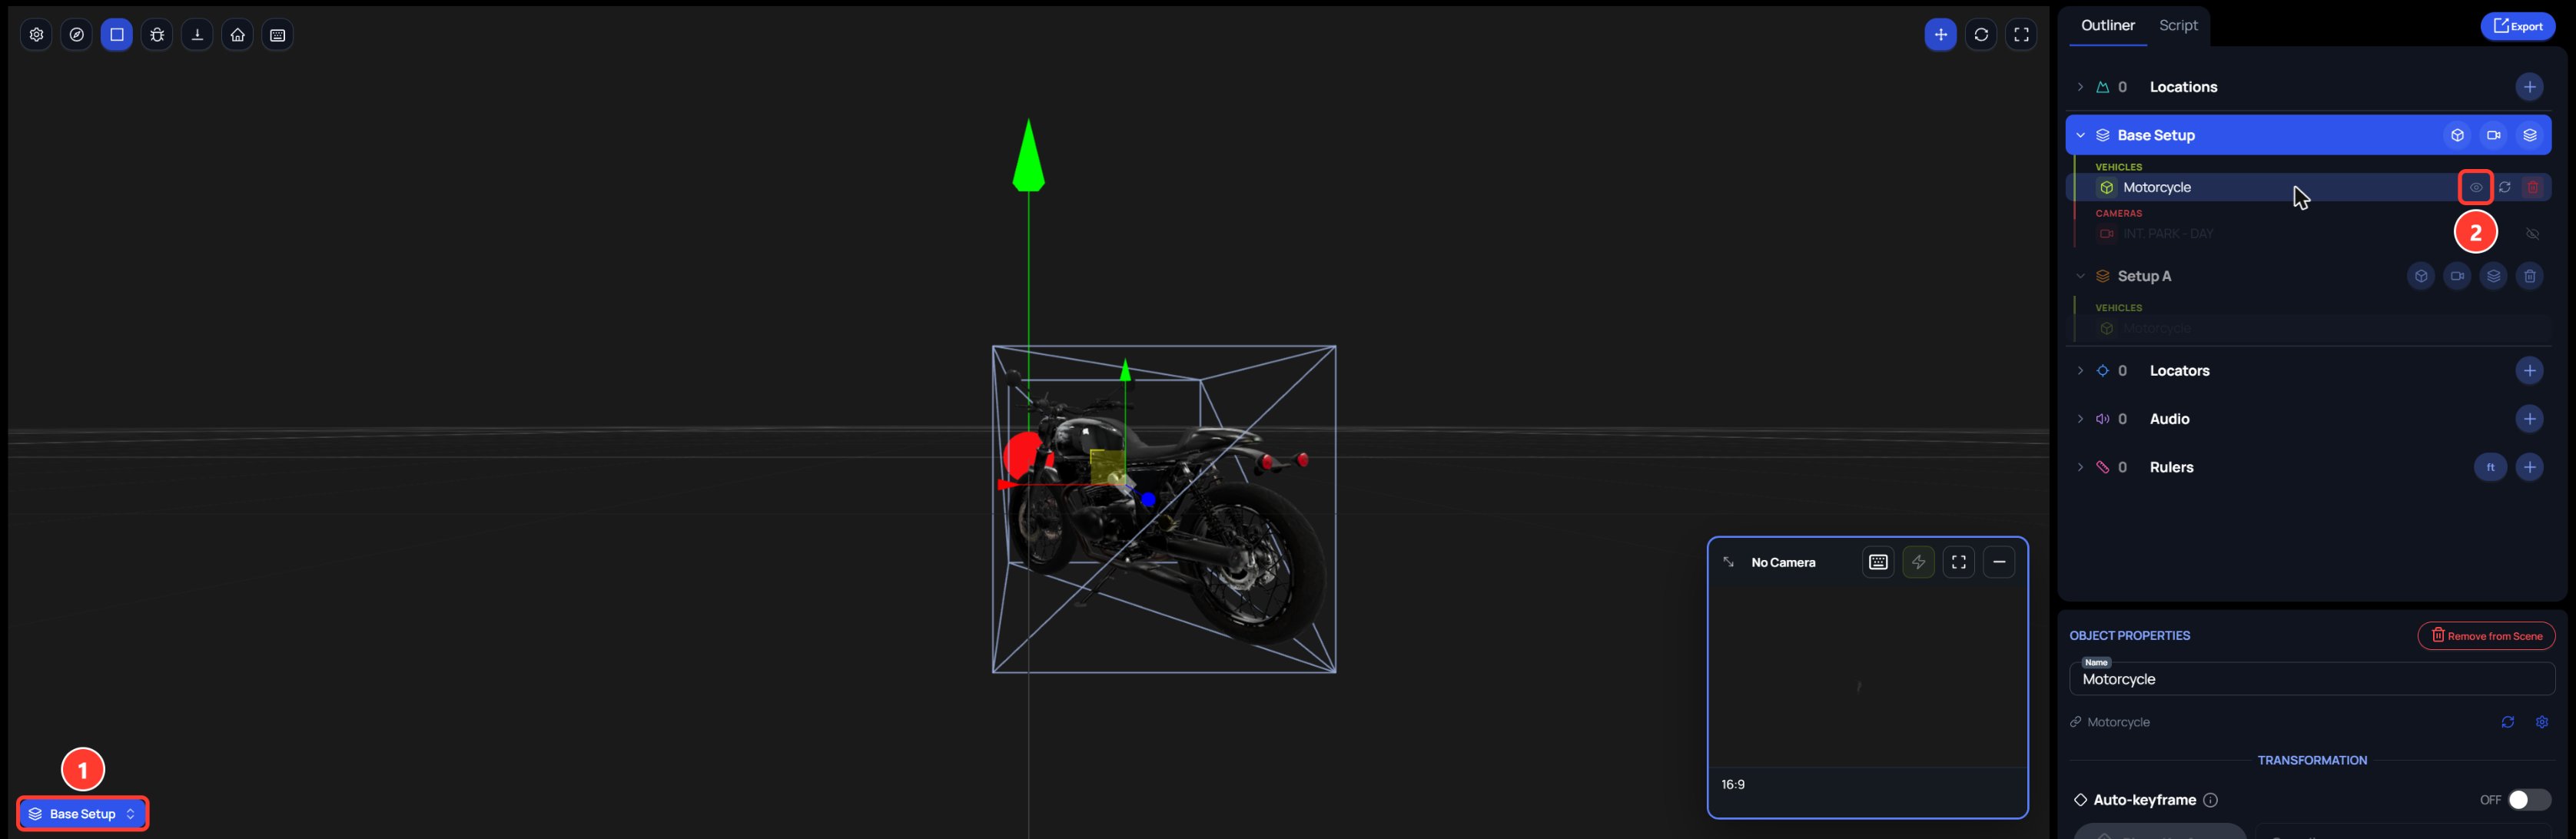Screen dimensions: 2576x839
Task: Expand camera preview to fullscreen
Action: tap(1958, 562)
